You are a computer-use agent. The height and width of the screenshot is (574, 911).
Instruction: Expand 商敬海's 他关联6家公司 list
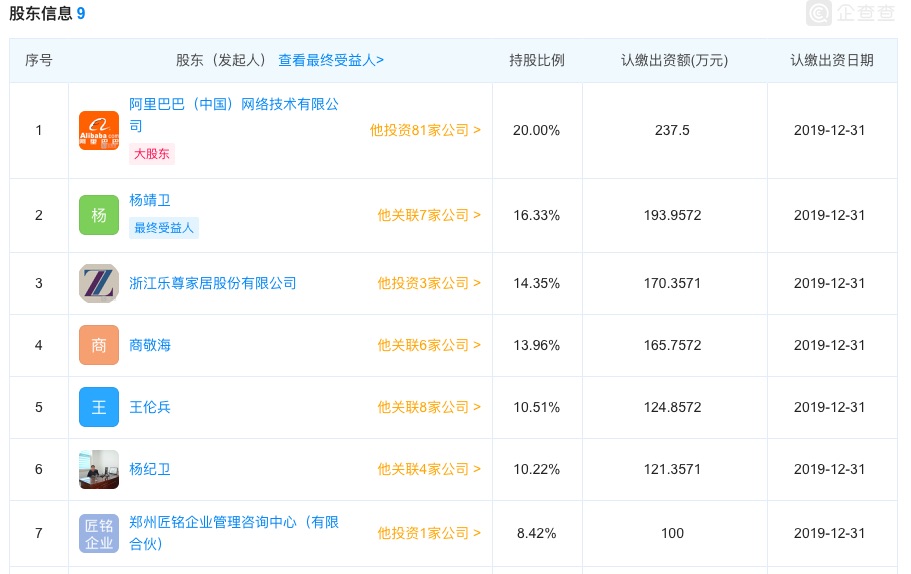[429, 345]
